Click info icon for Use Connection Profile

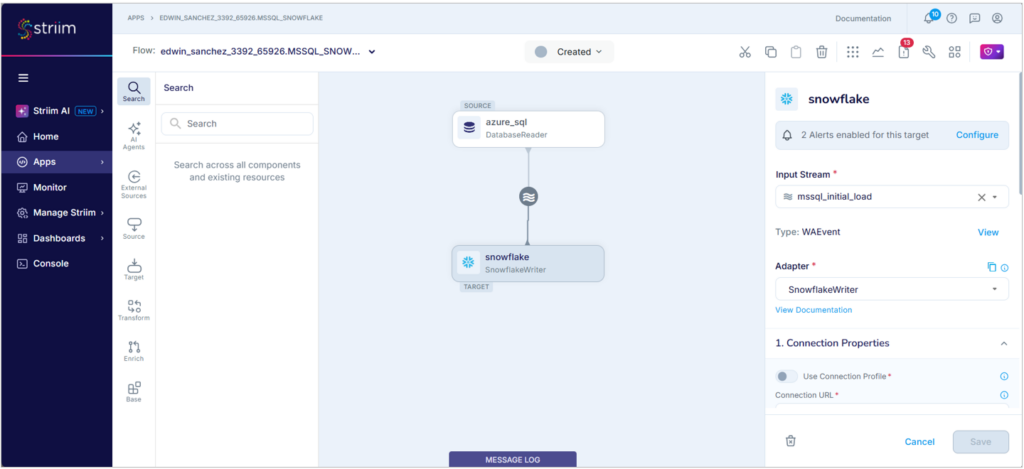[x=1004, y=376]
